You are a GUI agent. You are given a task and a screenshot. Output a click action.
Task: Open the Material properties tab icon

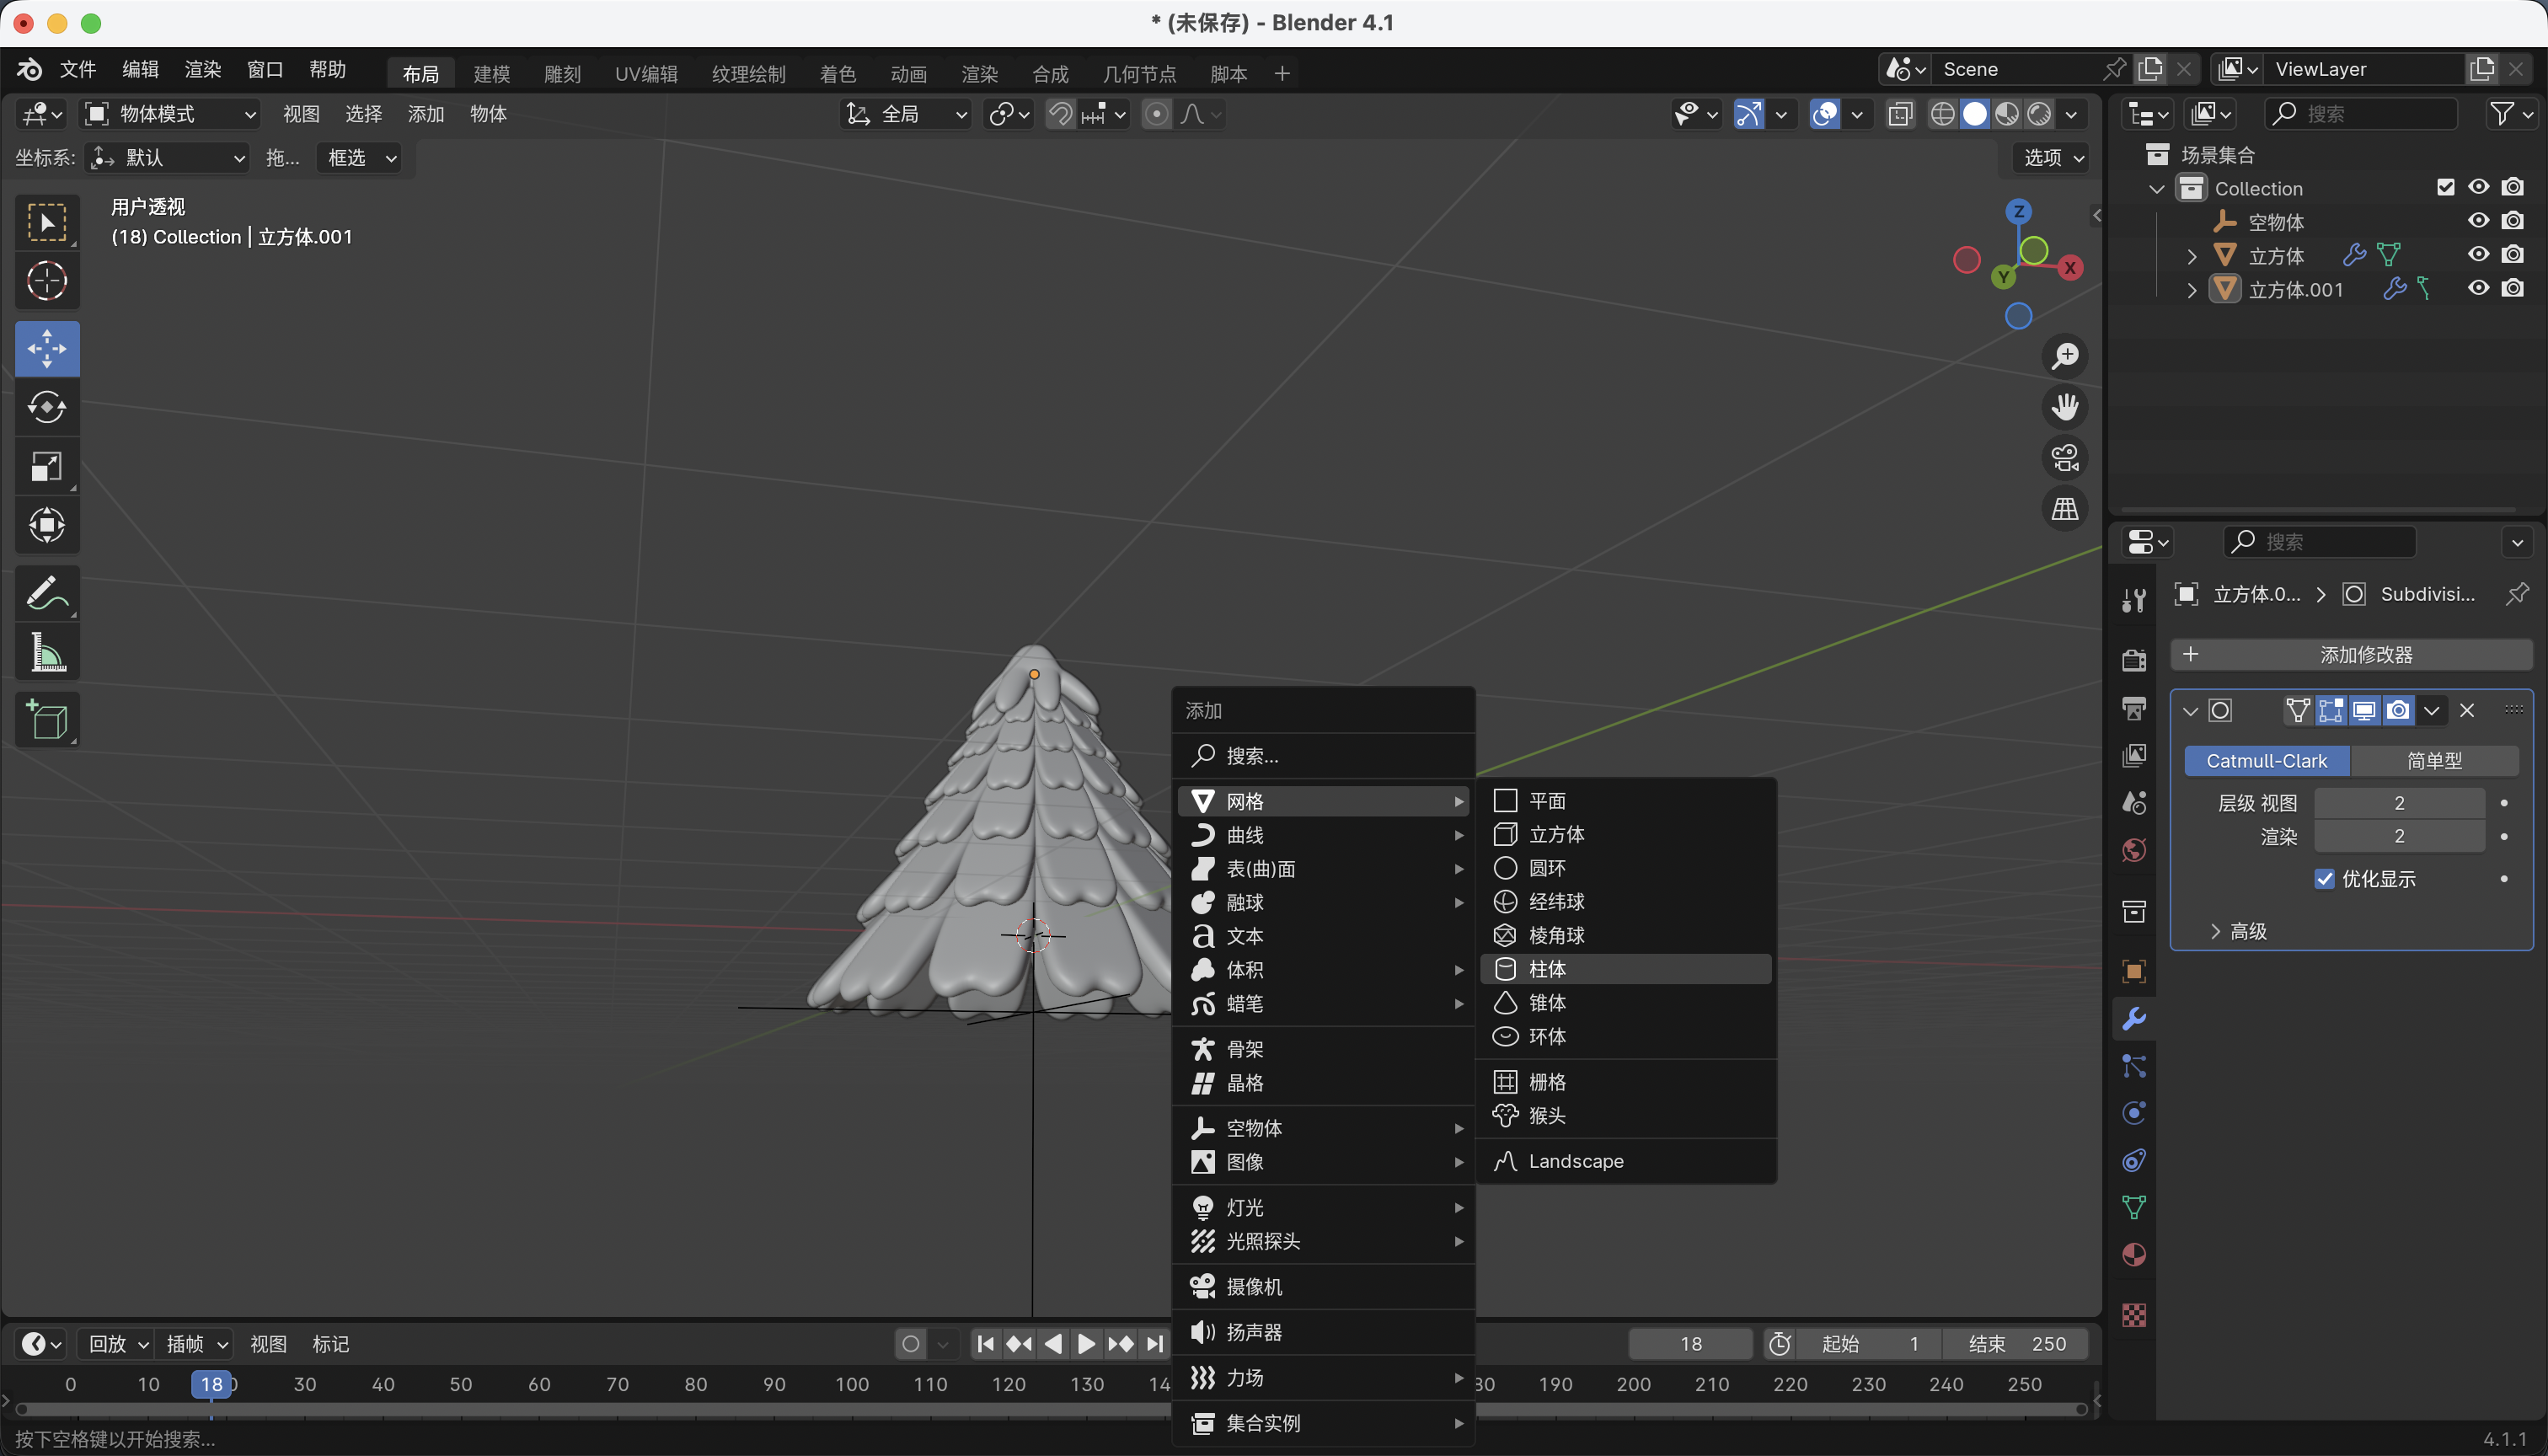click(x=2133, y=1255)
